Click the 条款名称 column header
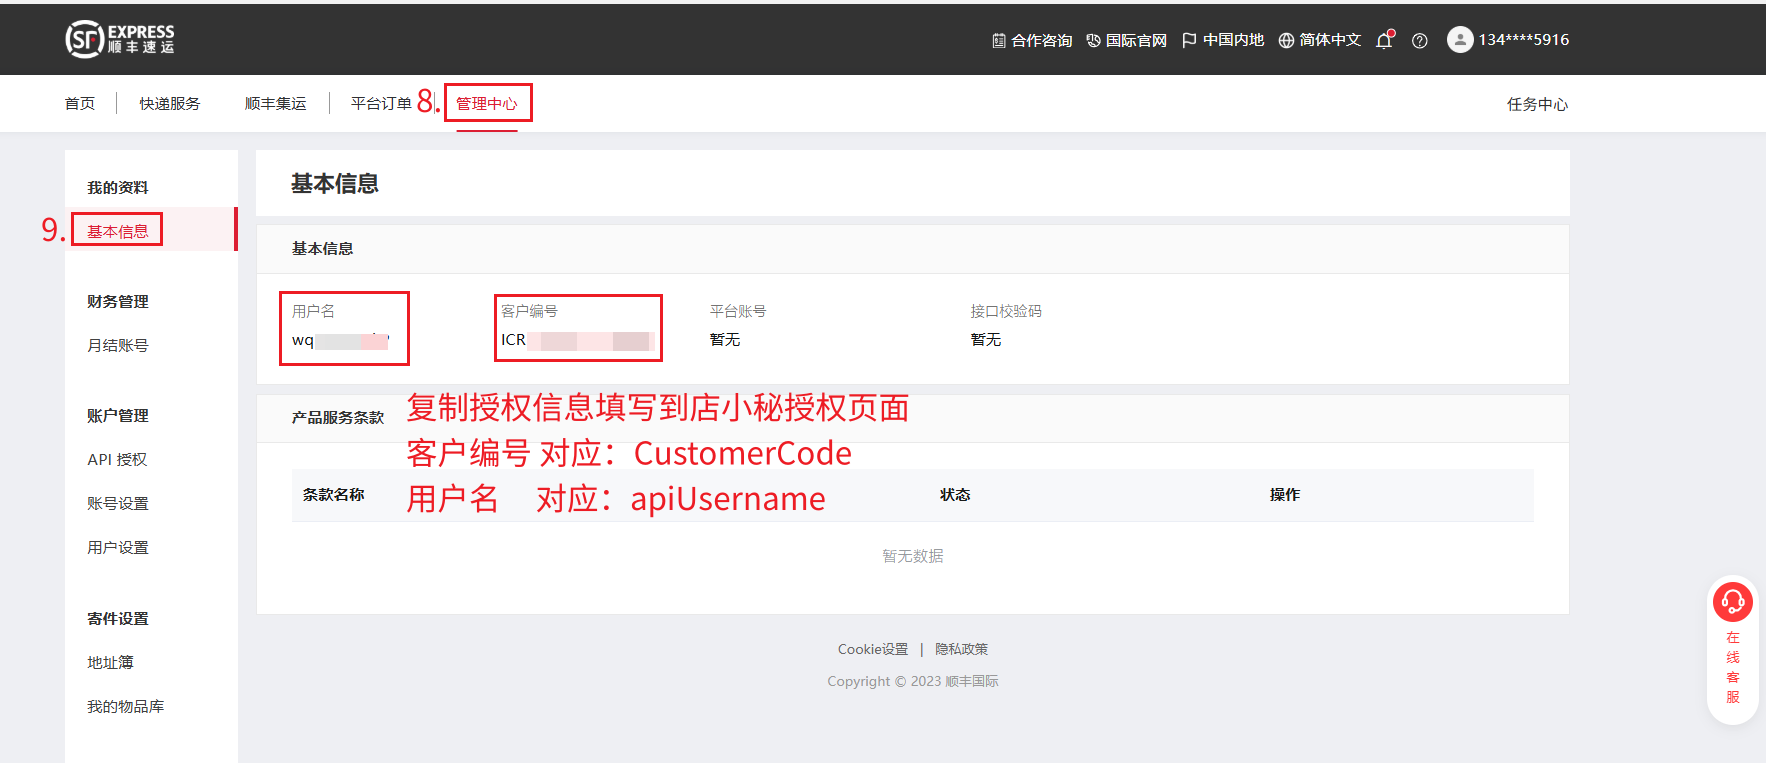 pos(334,494)
